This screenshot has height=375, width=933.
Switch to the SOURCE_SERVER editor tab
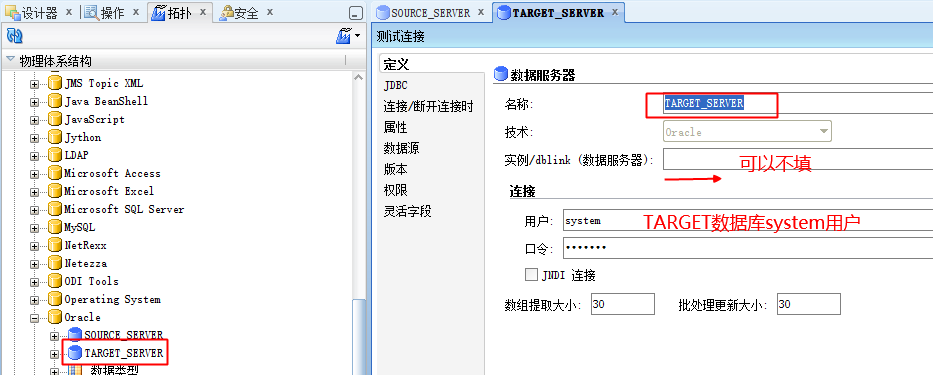click(x=431, y=12)
